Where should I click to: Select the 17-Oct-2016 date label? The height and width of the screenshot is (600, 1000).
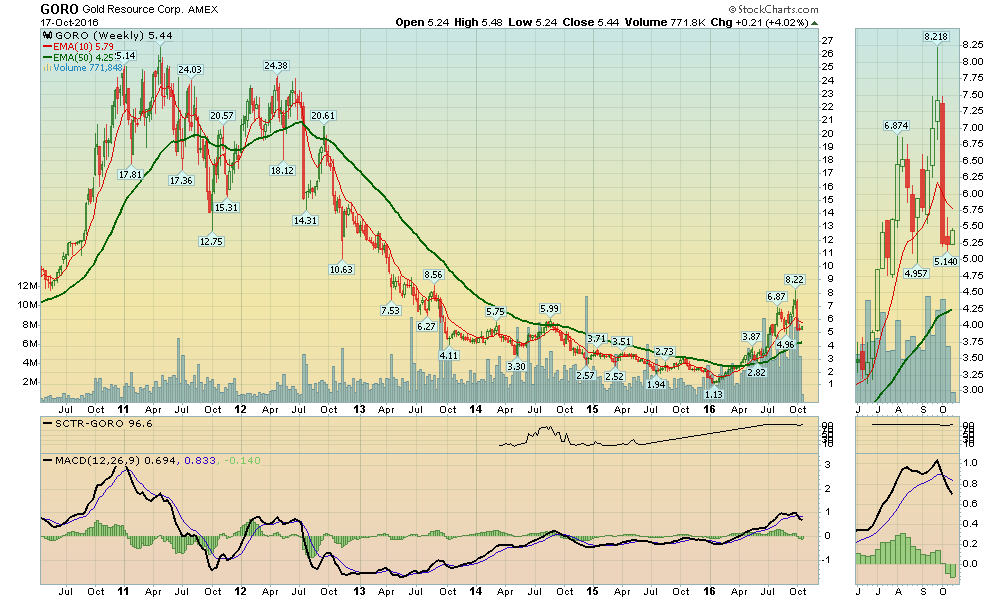tap(70, 22)
